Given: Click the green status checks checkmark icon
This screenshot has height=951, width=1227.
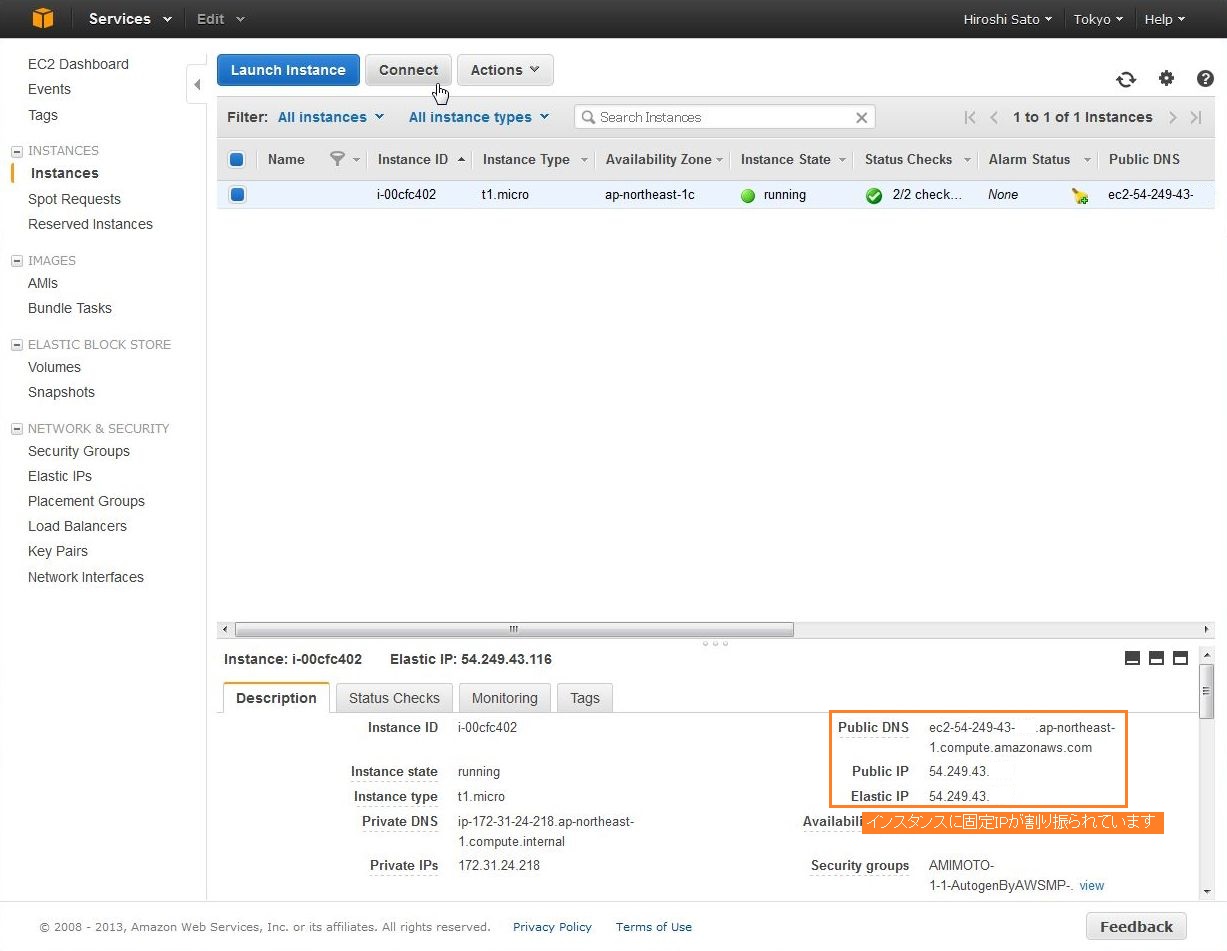Looking at the screenshot, I should 874,195.
